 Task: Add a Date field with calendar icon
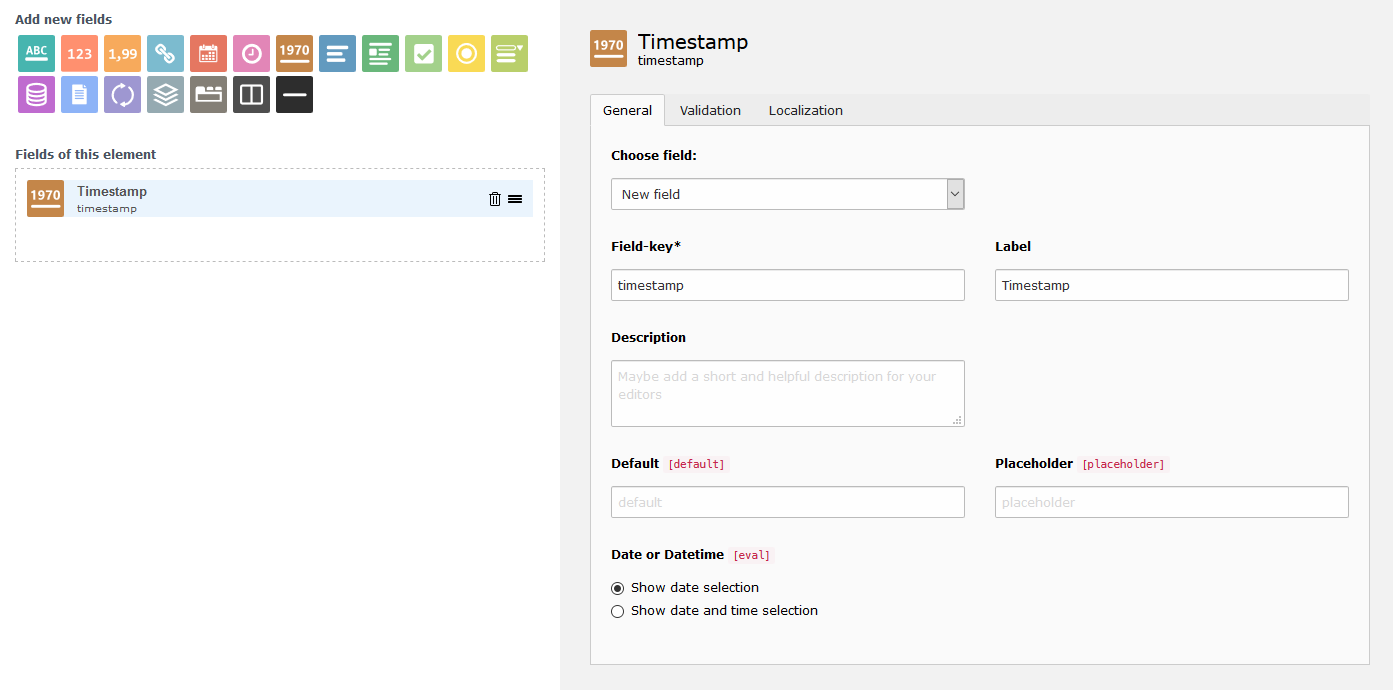[208, 53]
